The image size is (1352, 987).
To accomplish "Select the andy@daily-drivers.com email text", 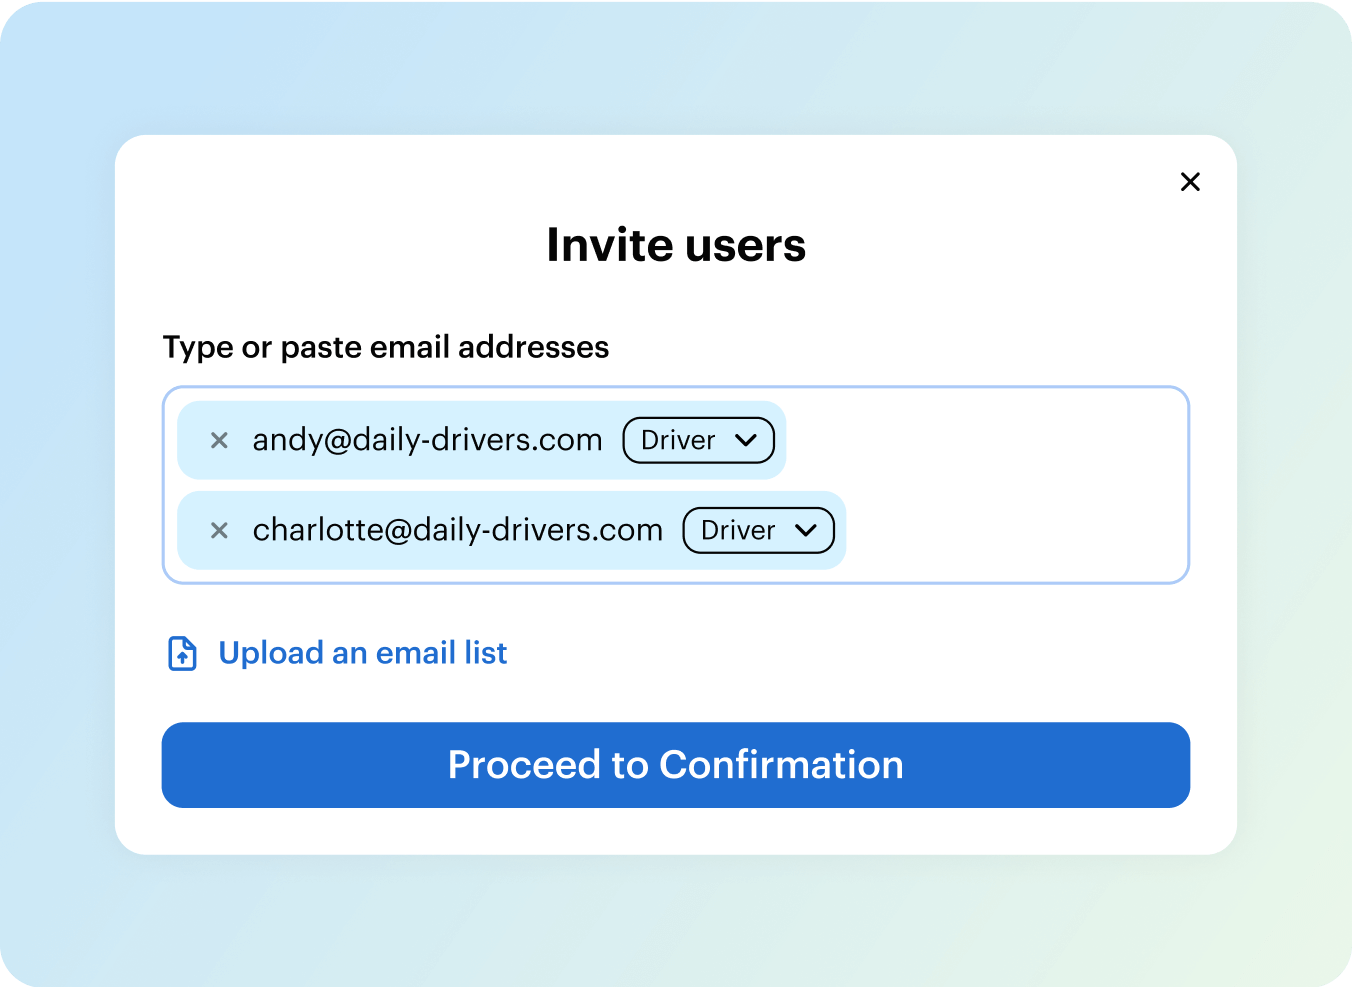I will (x=427, y=440).
